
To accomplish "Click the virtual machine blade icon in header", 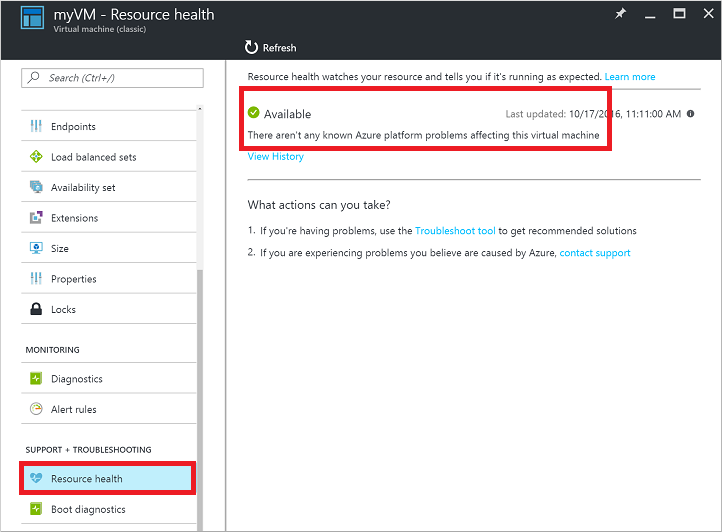I will [x=32, y=18].
